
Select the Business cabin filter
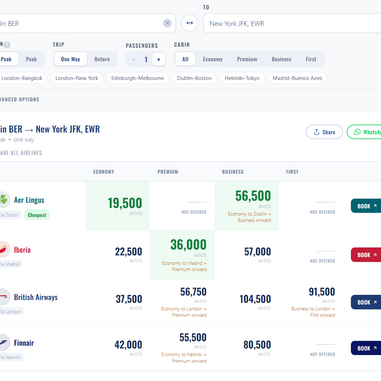click(x=281, y=59)
